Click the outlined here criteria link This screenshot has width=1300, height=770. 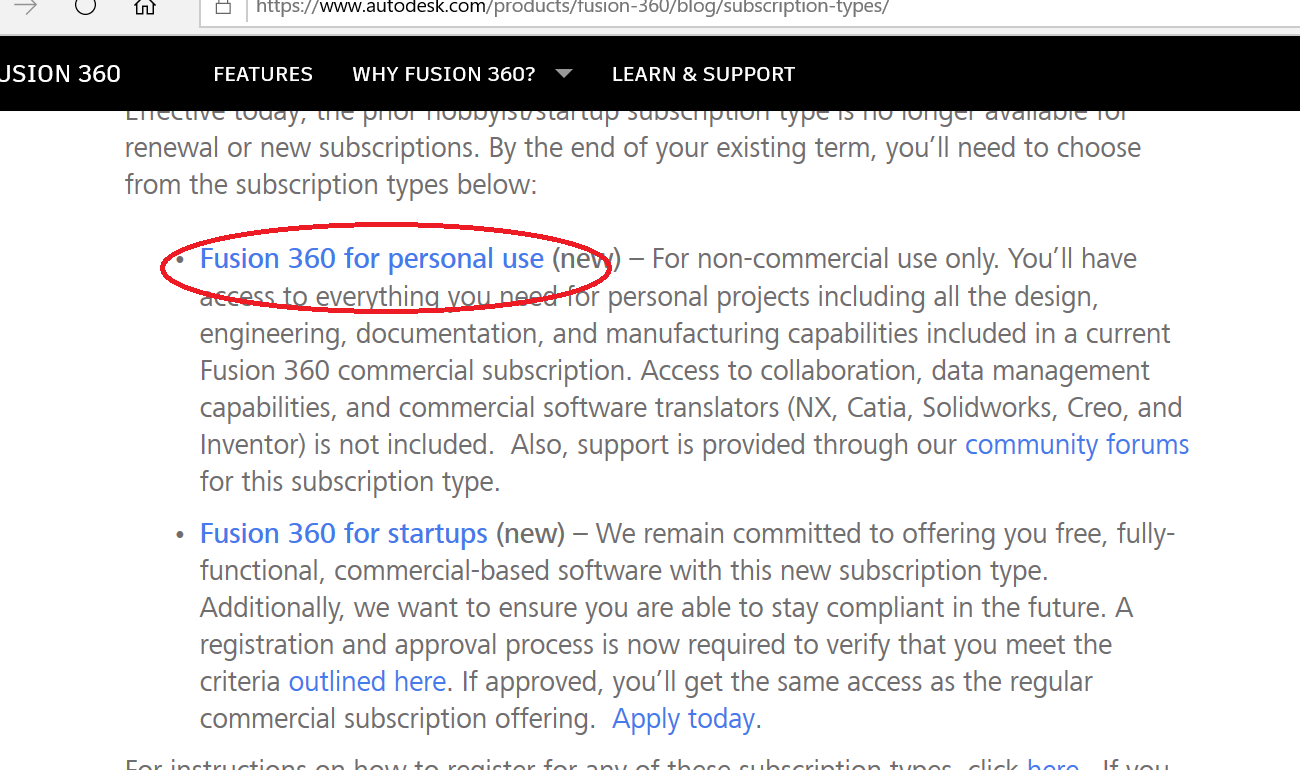pyautogui.click(x=367, y=682)
